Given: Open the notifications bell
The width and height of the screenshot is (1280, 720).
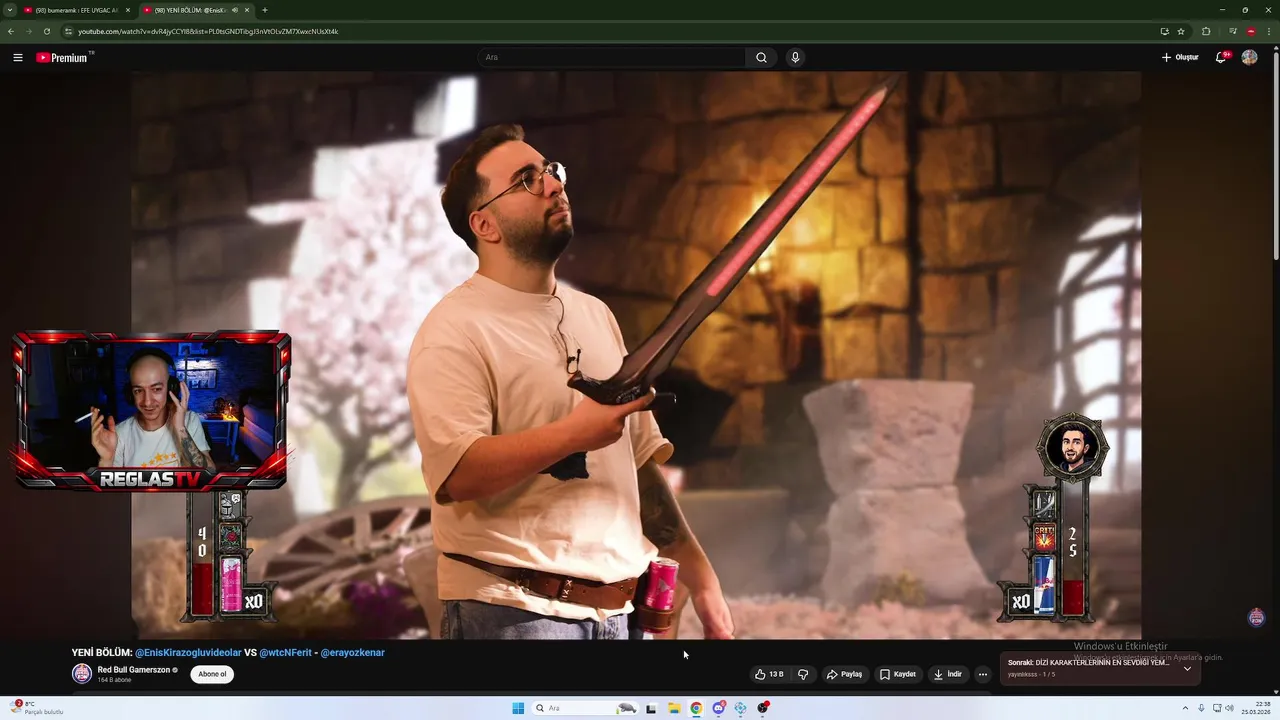Looking at the screenshot, I should [x=1220, y=57].
